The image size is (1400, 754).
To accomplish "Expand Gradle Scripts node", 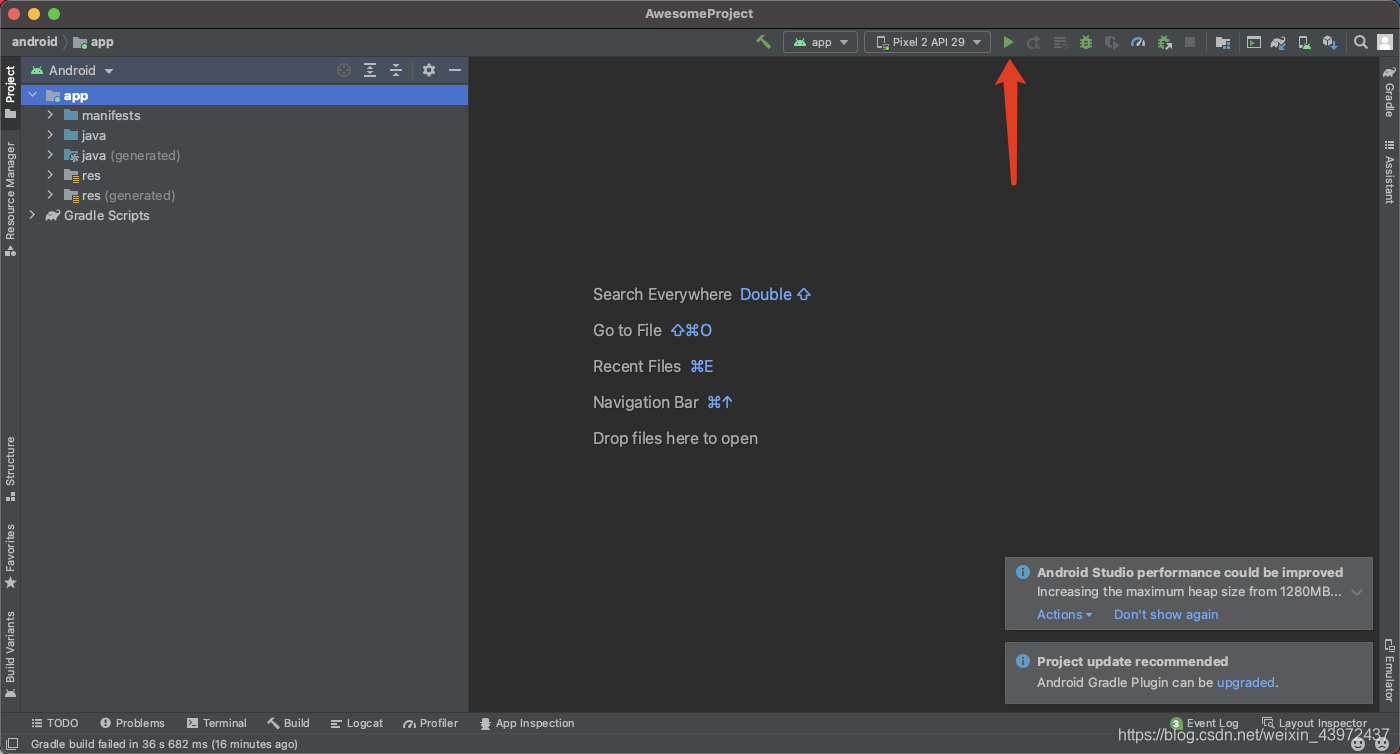I will (x=33, y=215).
